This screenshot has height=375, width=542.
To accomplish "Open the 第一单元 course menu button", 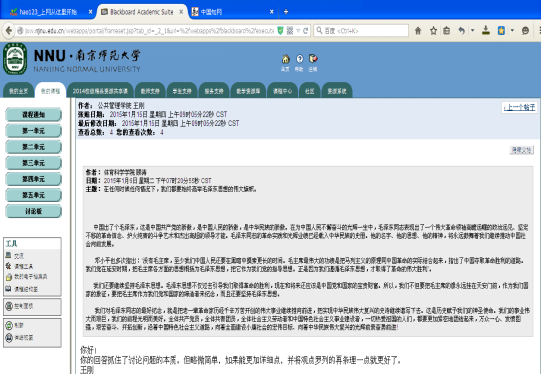I will pos(34,131).
